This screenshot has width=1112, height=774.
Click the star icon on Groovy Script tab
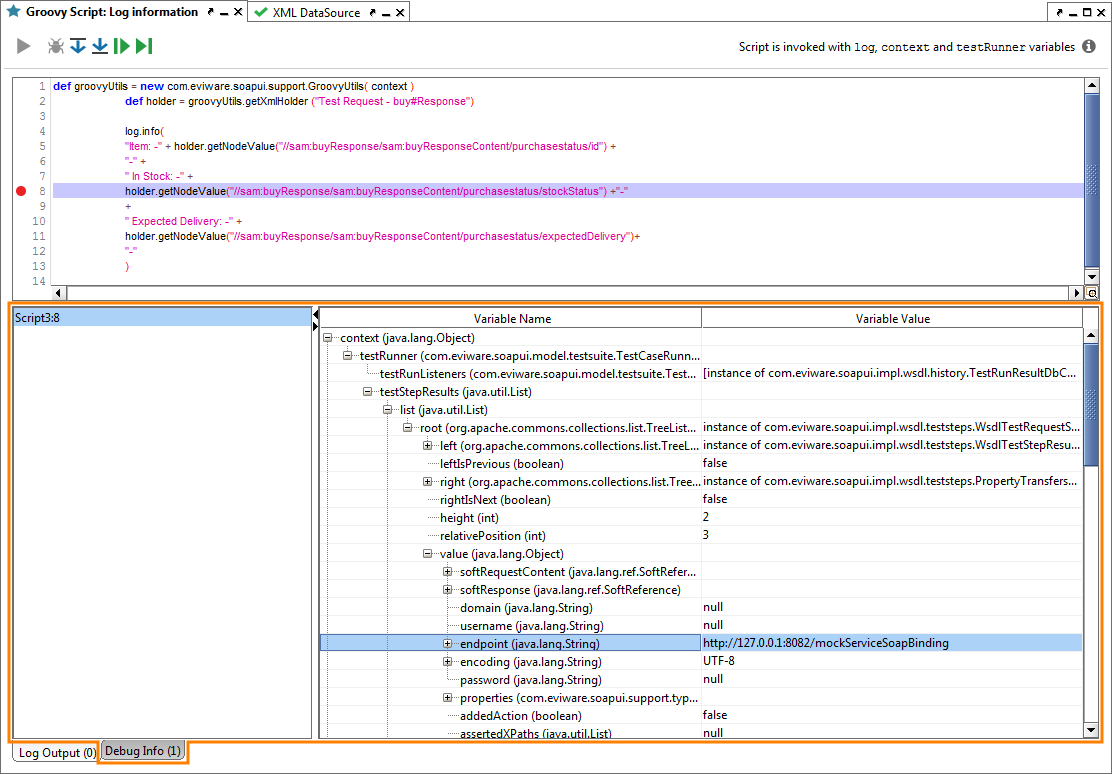click(13, 12)
